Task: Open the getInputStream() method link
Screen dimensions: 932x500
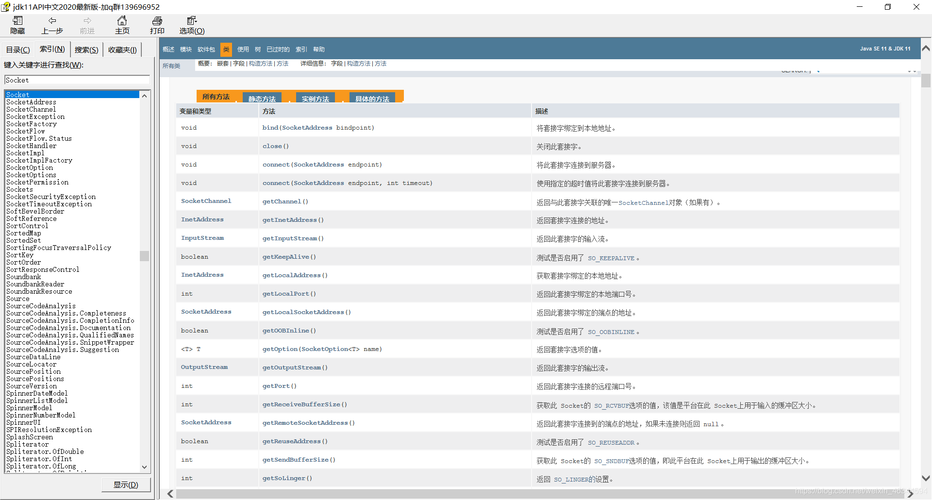Action: 293,238
